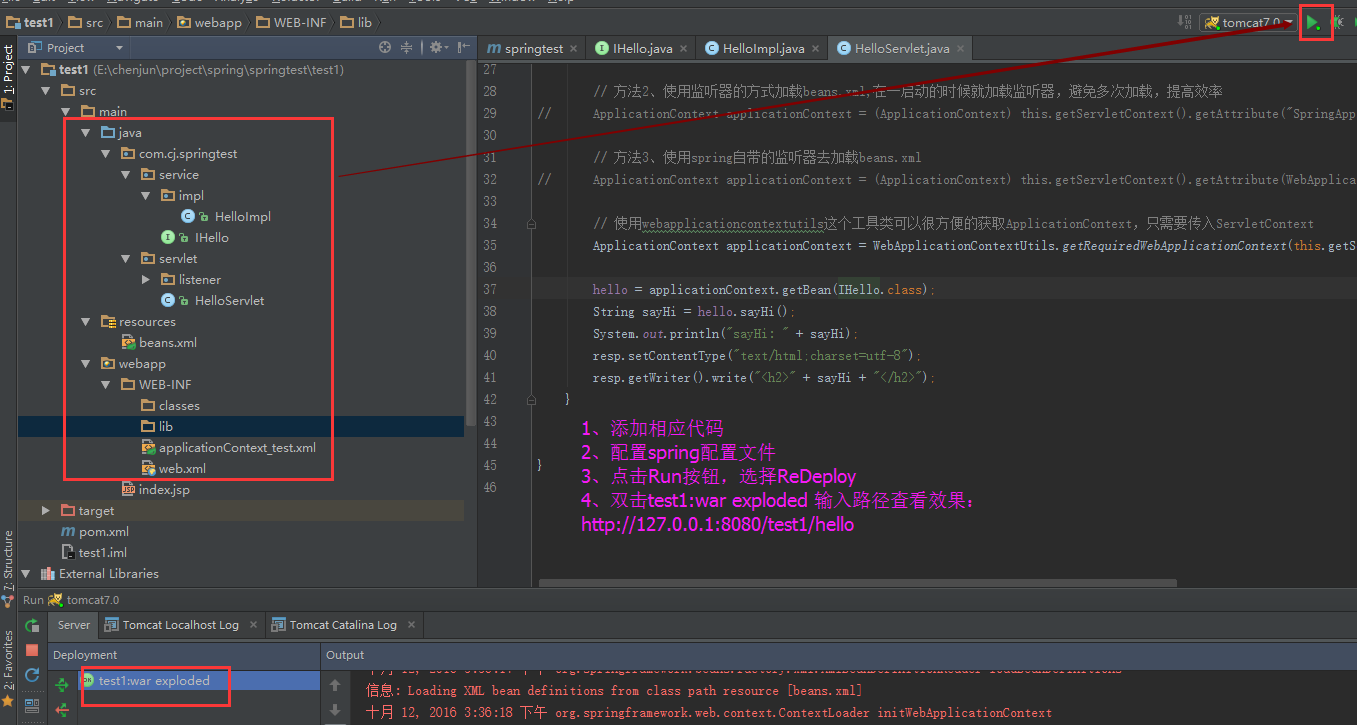Select IHello interface in project tree

196,238
